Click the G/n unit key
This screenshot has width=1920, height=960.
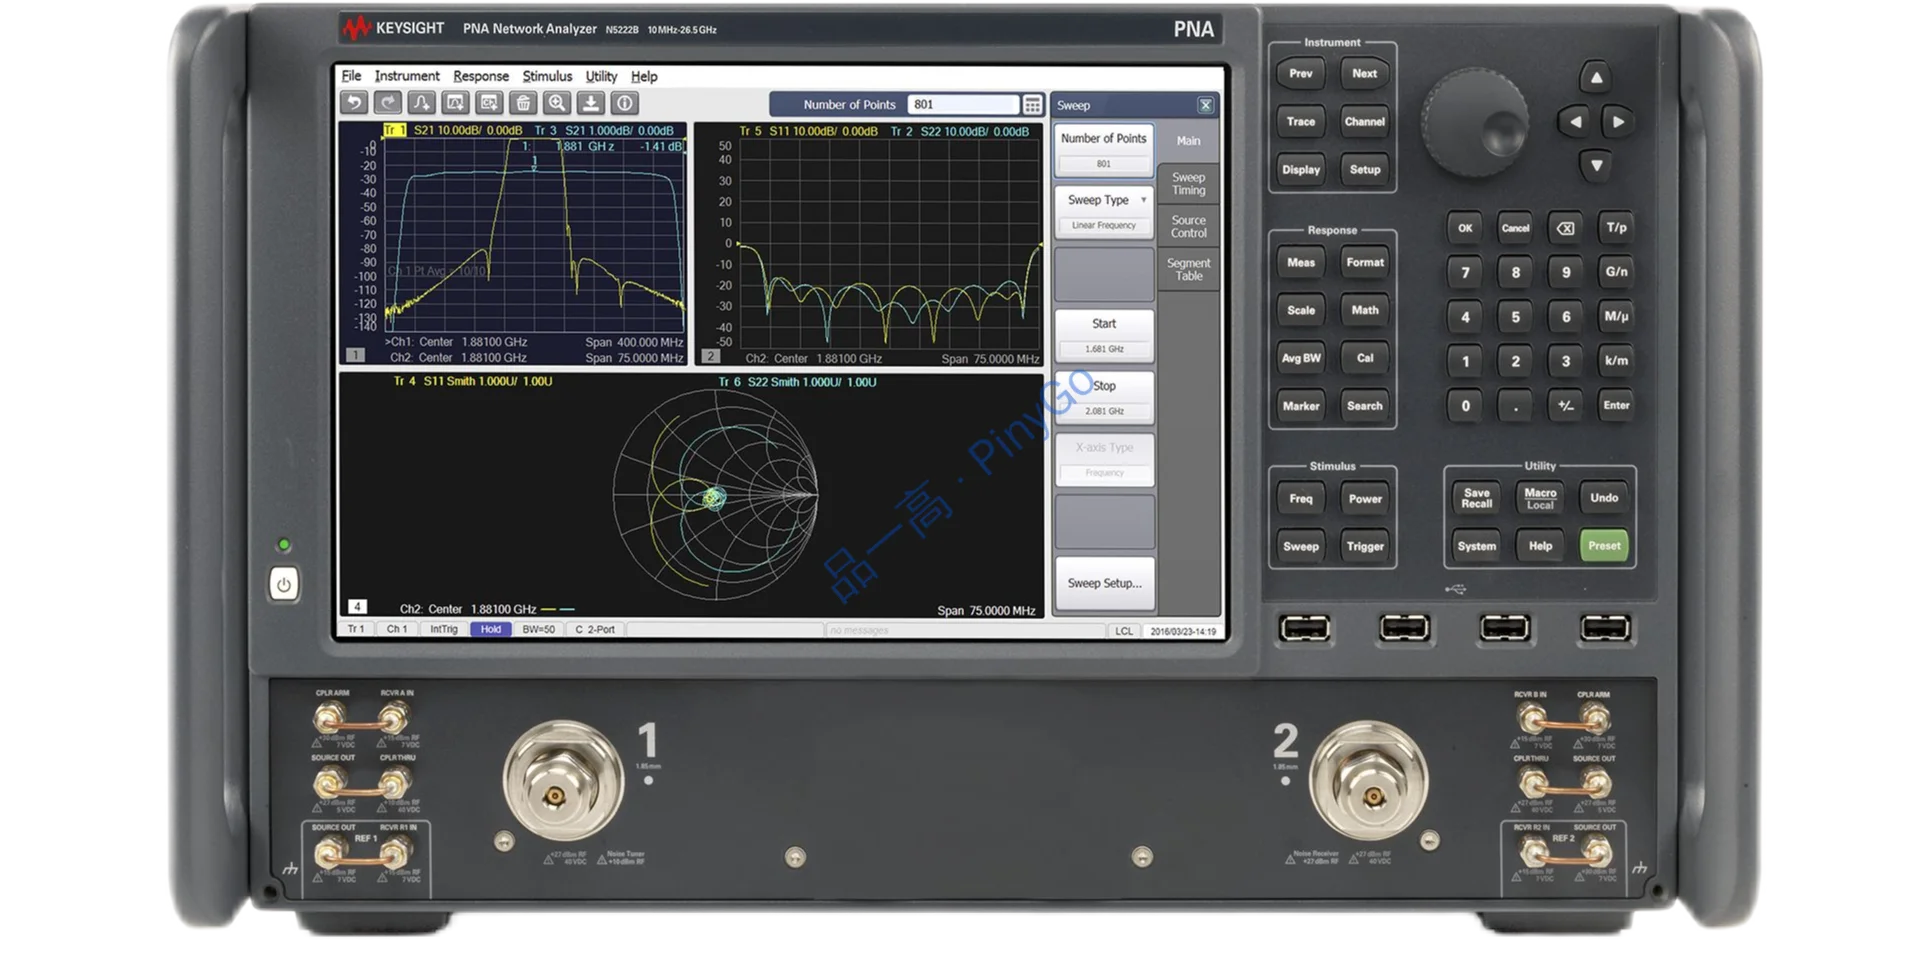click(x=1616, y=272)
